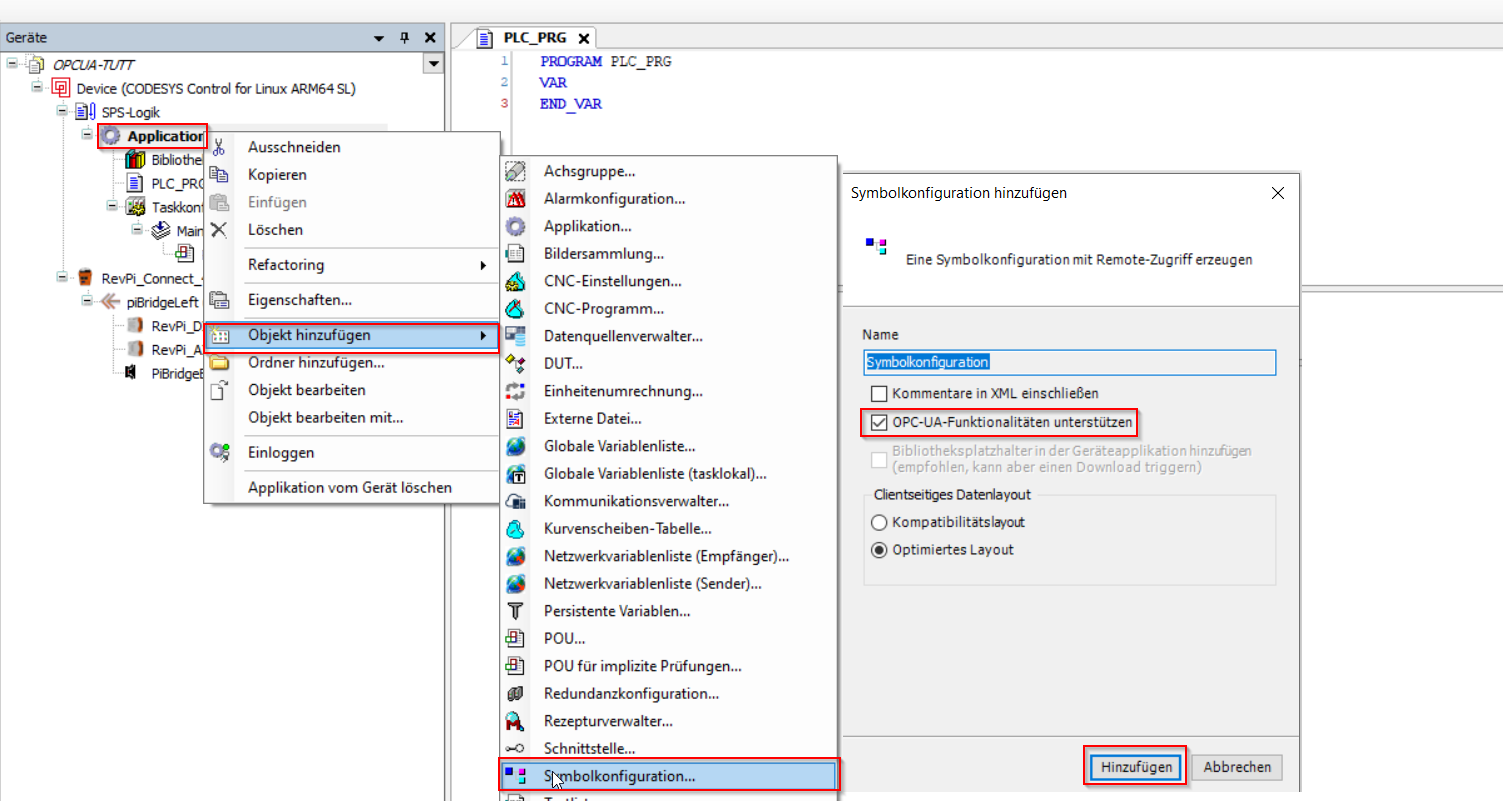This screenshot has height=801, width=1503.
Task: Click the Löschen X icon
Action: click(220, 229)
